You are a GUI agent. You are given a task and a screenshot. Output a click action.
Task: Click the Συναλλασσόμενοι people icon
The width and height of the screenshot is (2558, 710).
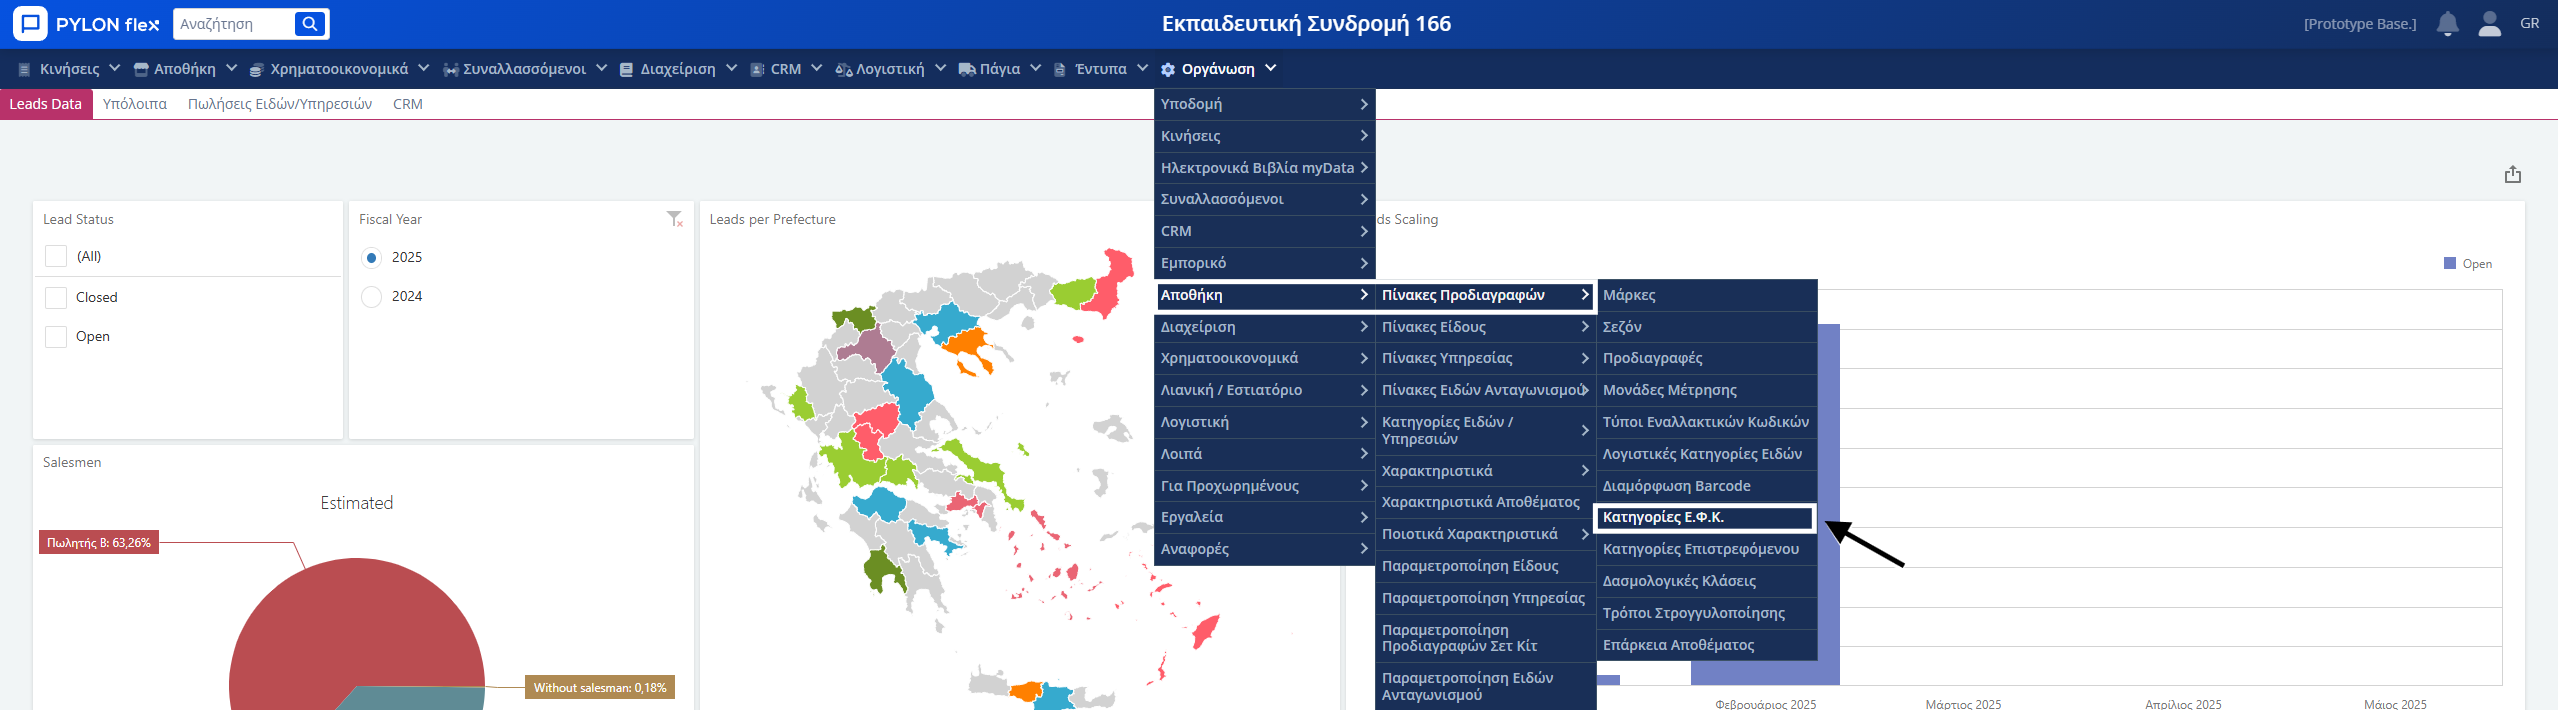click(x=451, y=69)
